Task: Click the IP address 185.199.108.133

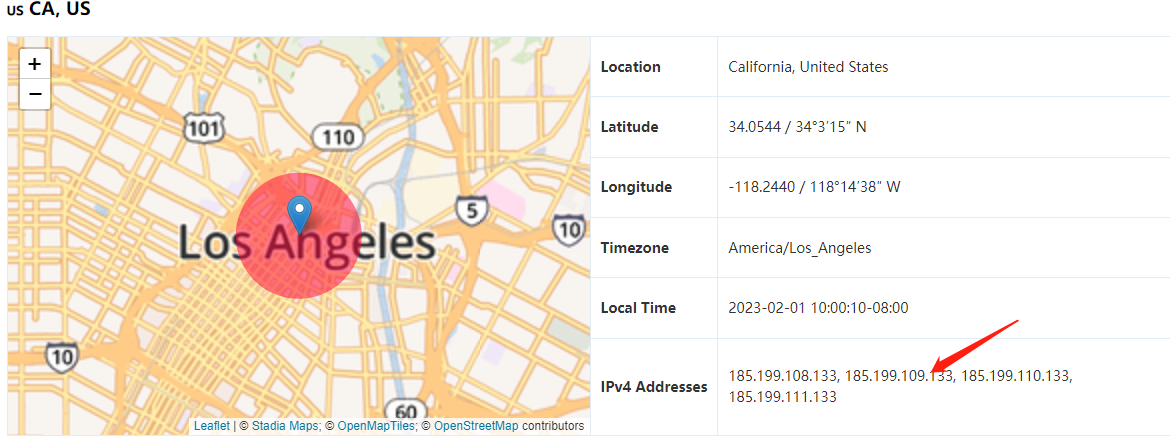Action: pyautogui.click(x=782, y=376)
